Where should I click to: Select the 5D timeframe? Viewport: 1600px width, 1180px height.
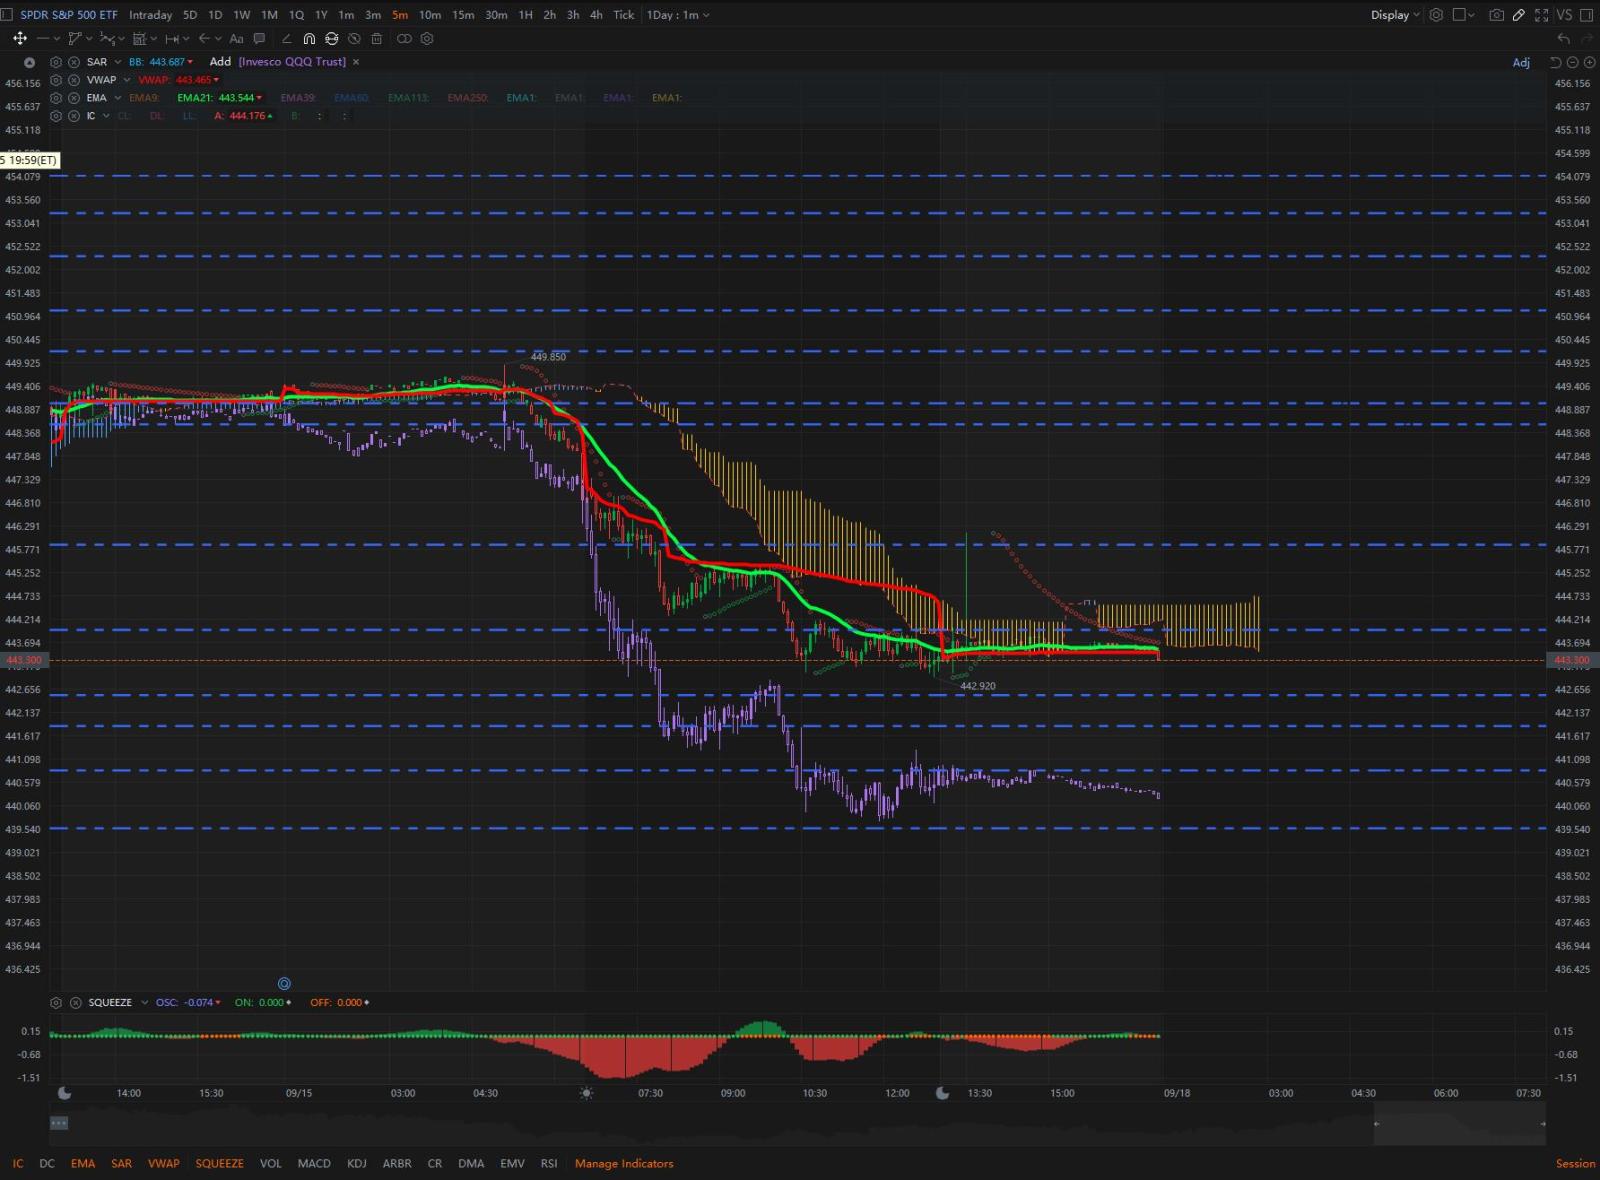click(190, 15)
